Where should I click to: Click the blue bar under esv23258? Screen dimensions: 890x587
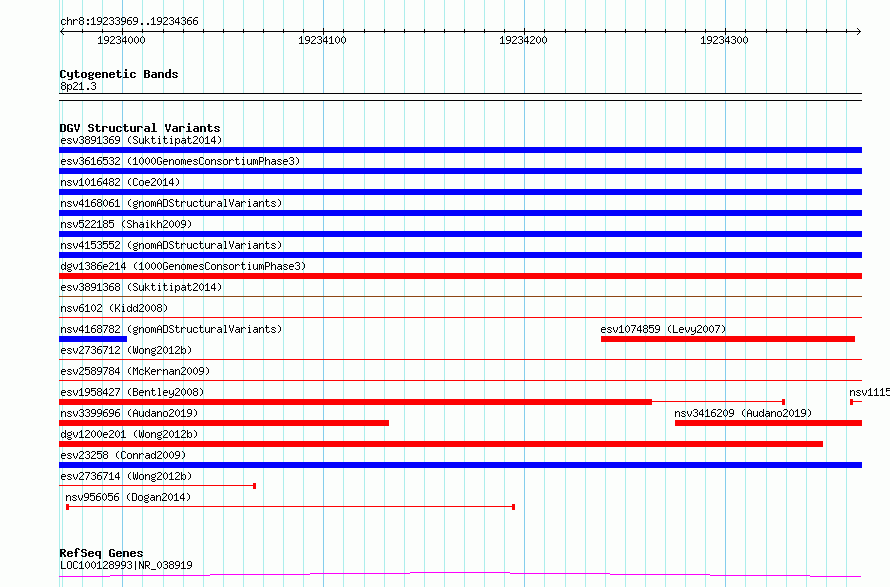[x=460, y=465]
